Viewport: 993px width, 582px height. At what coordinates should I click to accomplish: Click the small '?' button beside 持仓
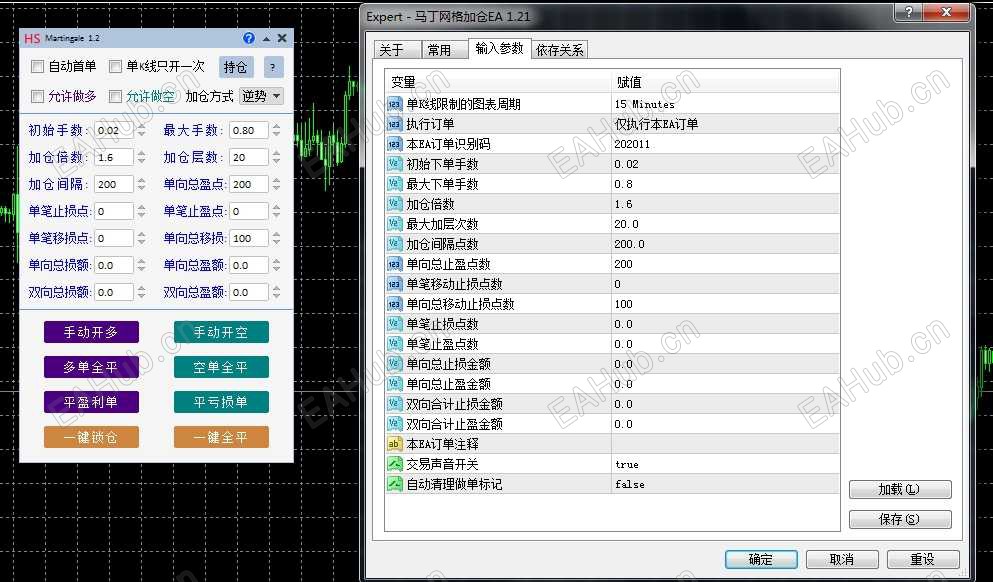point(273,67)
